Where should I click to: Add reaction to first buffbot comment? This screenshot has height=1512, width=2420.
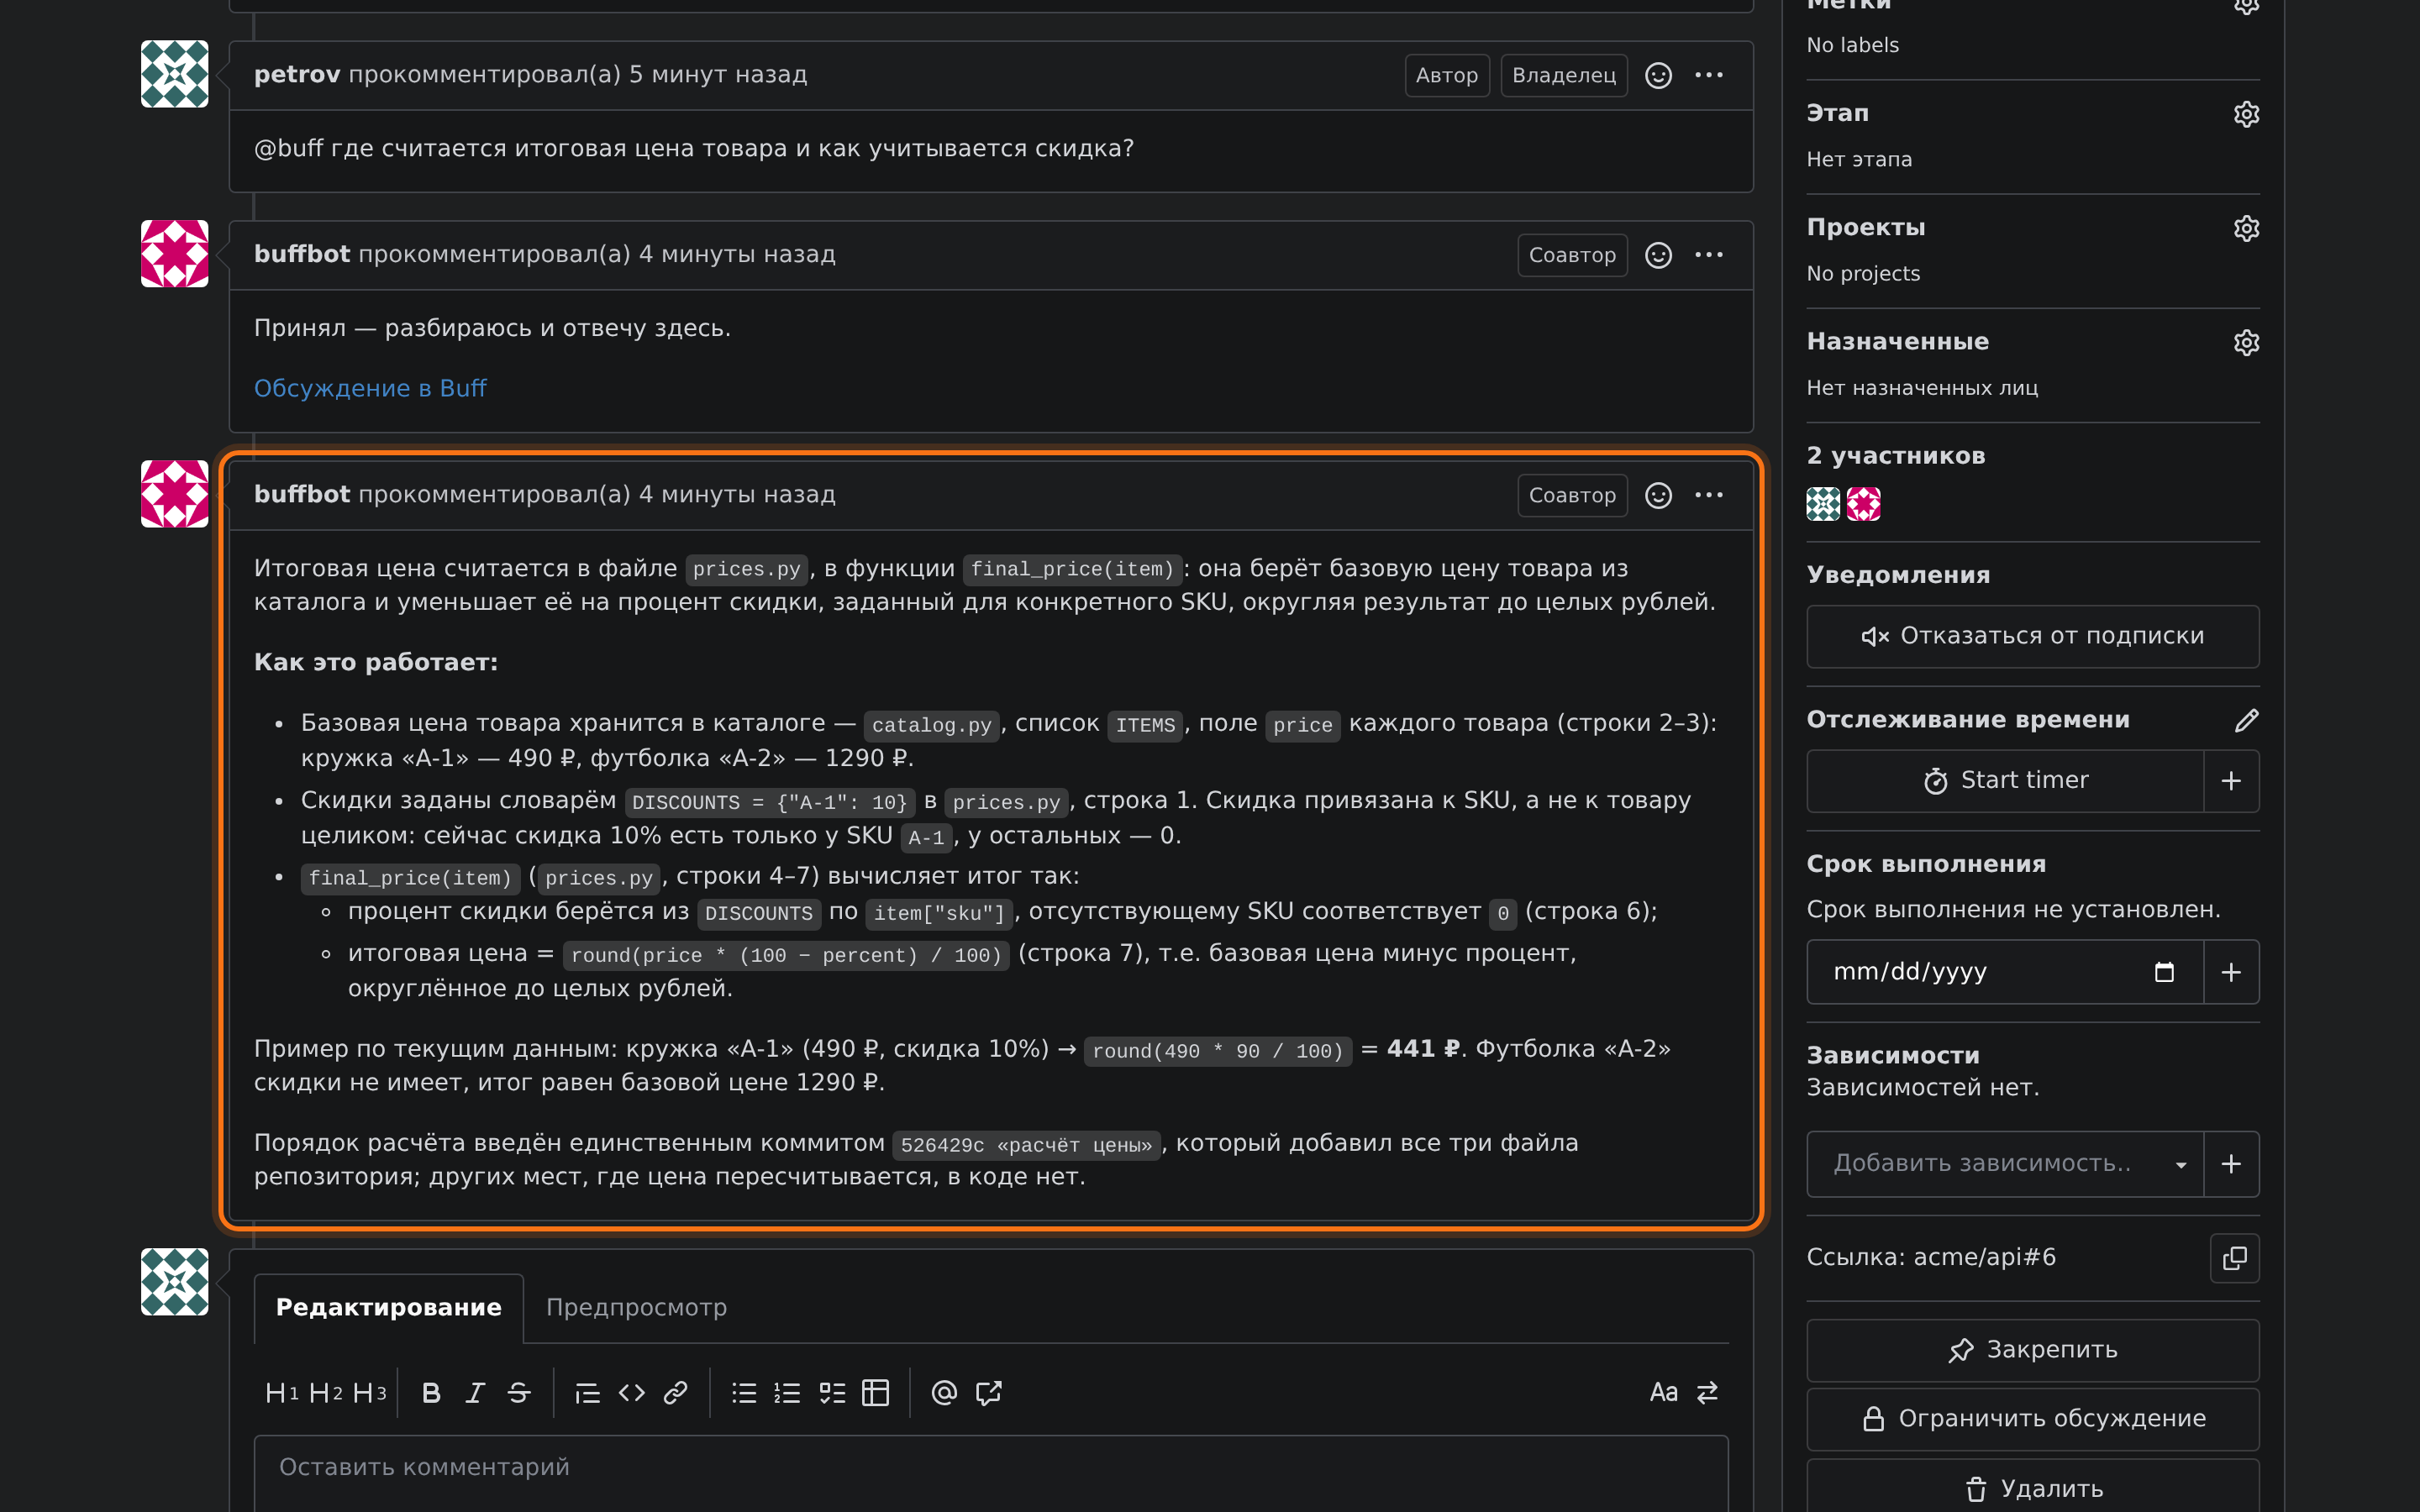tap(1658, 255)
